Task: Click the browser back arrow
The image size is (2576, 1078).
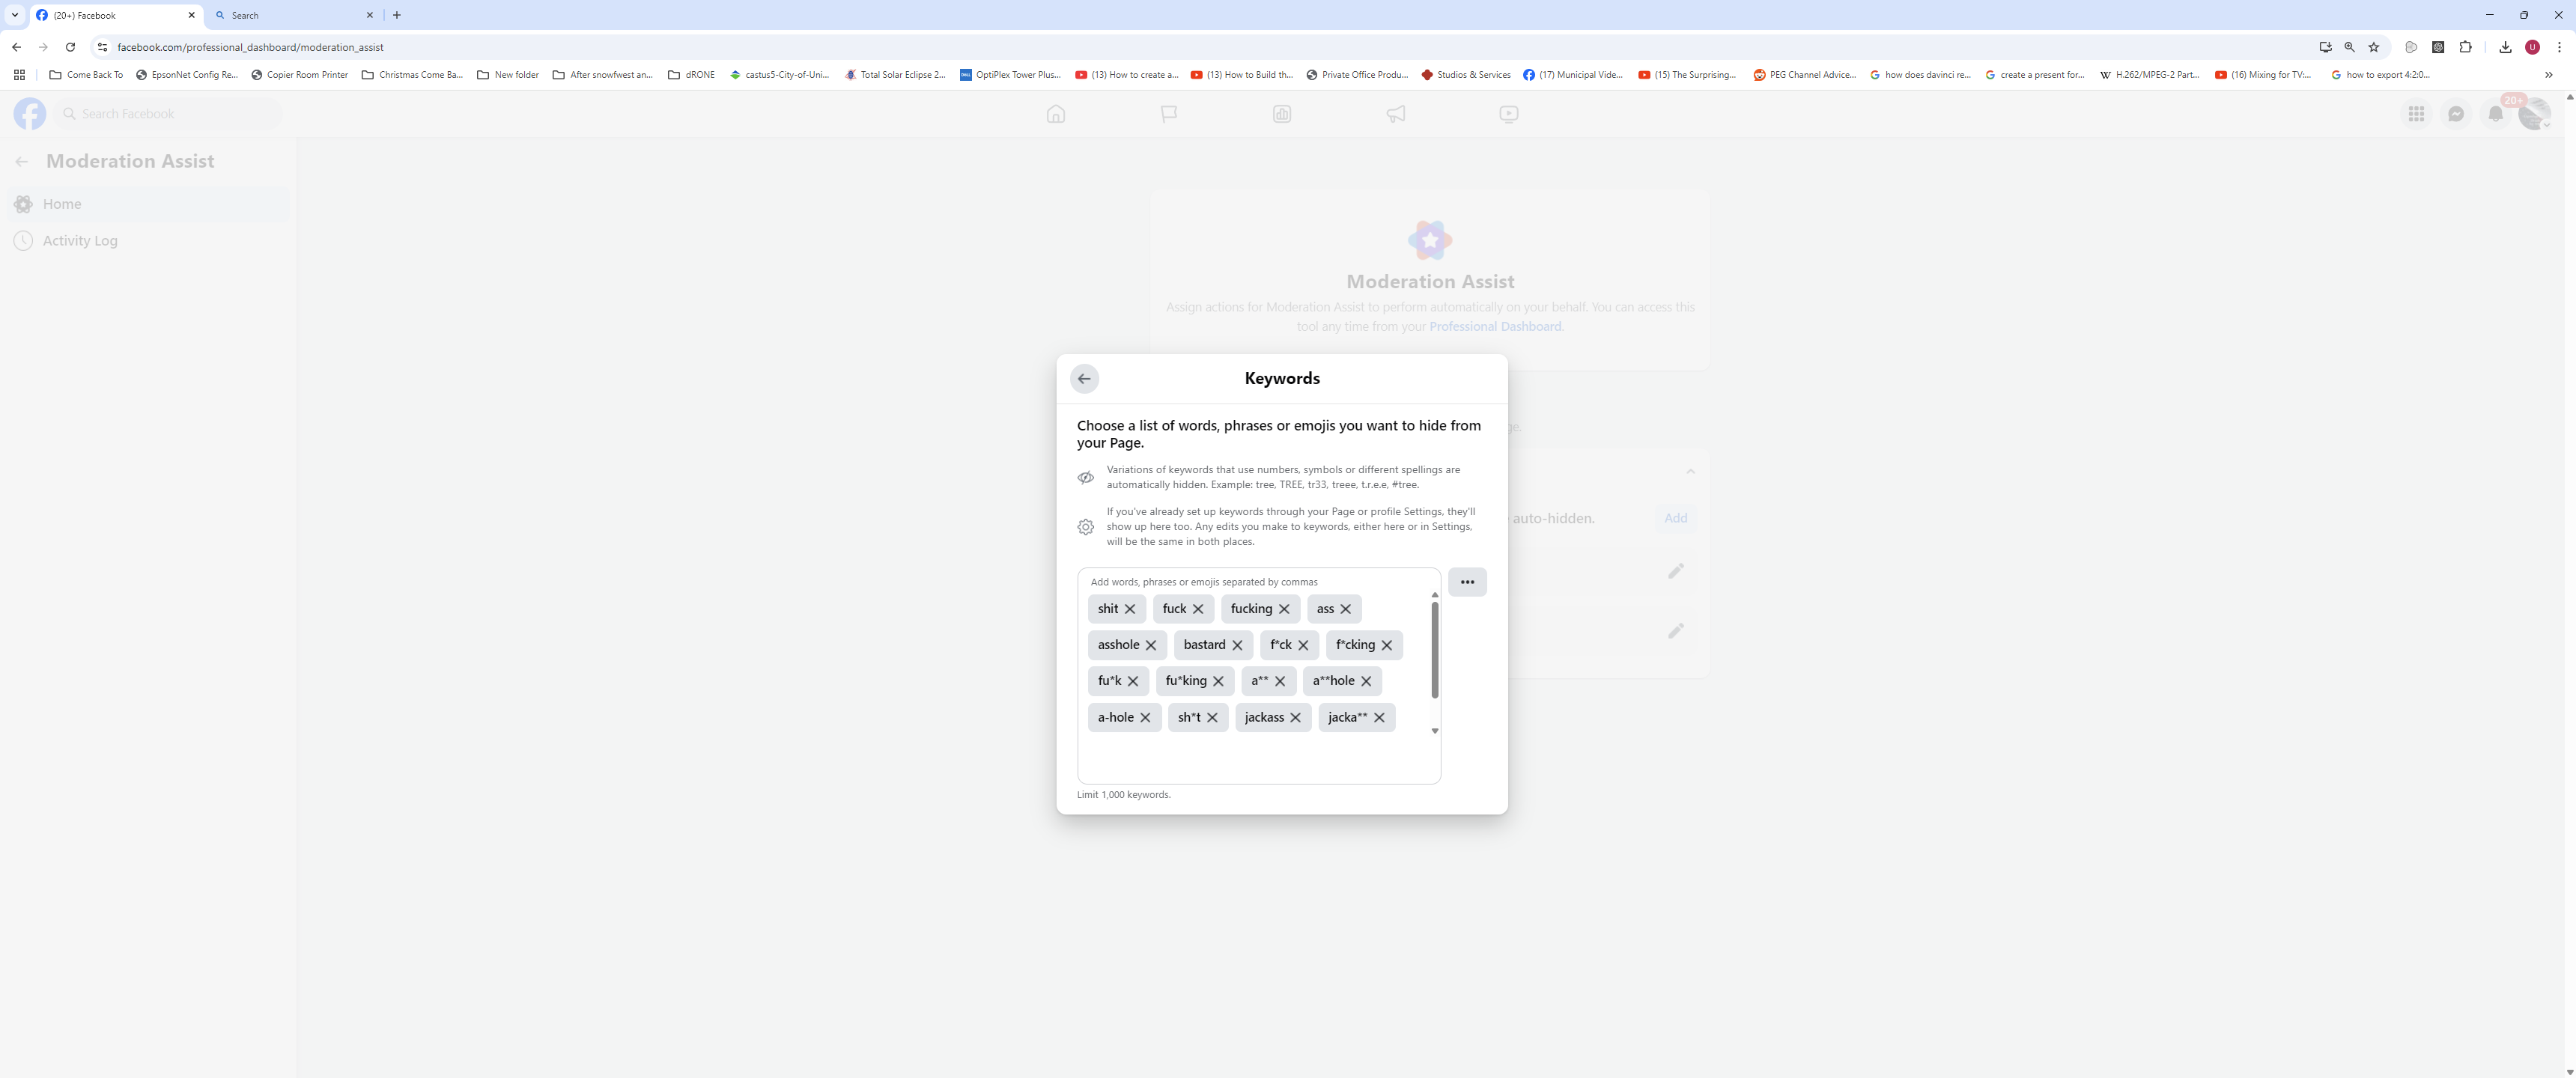Action: coord(17,47)
